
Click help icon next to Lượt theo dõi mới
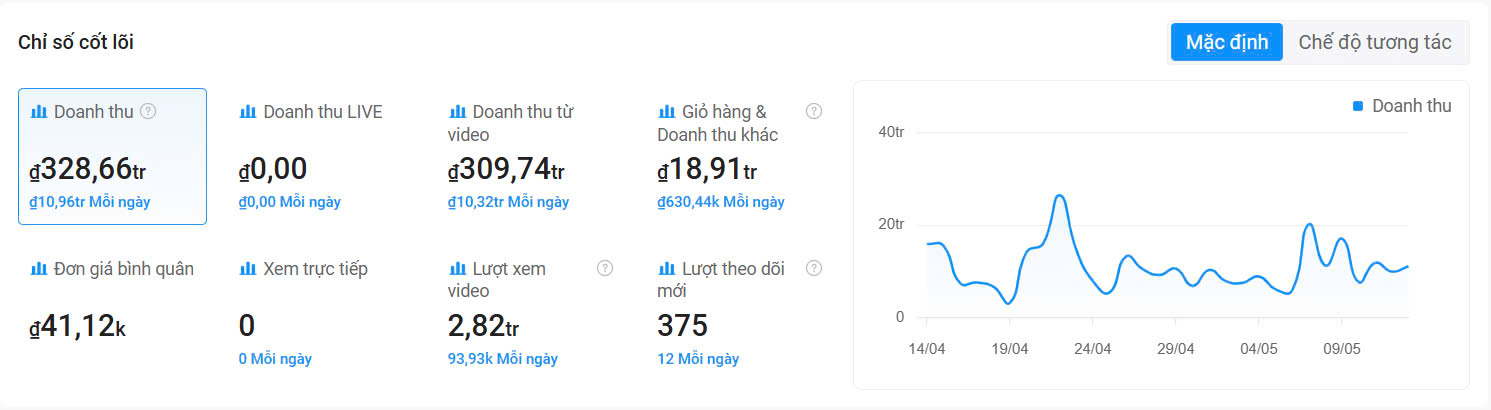click(x=814, y=268)
